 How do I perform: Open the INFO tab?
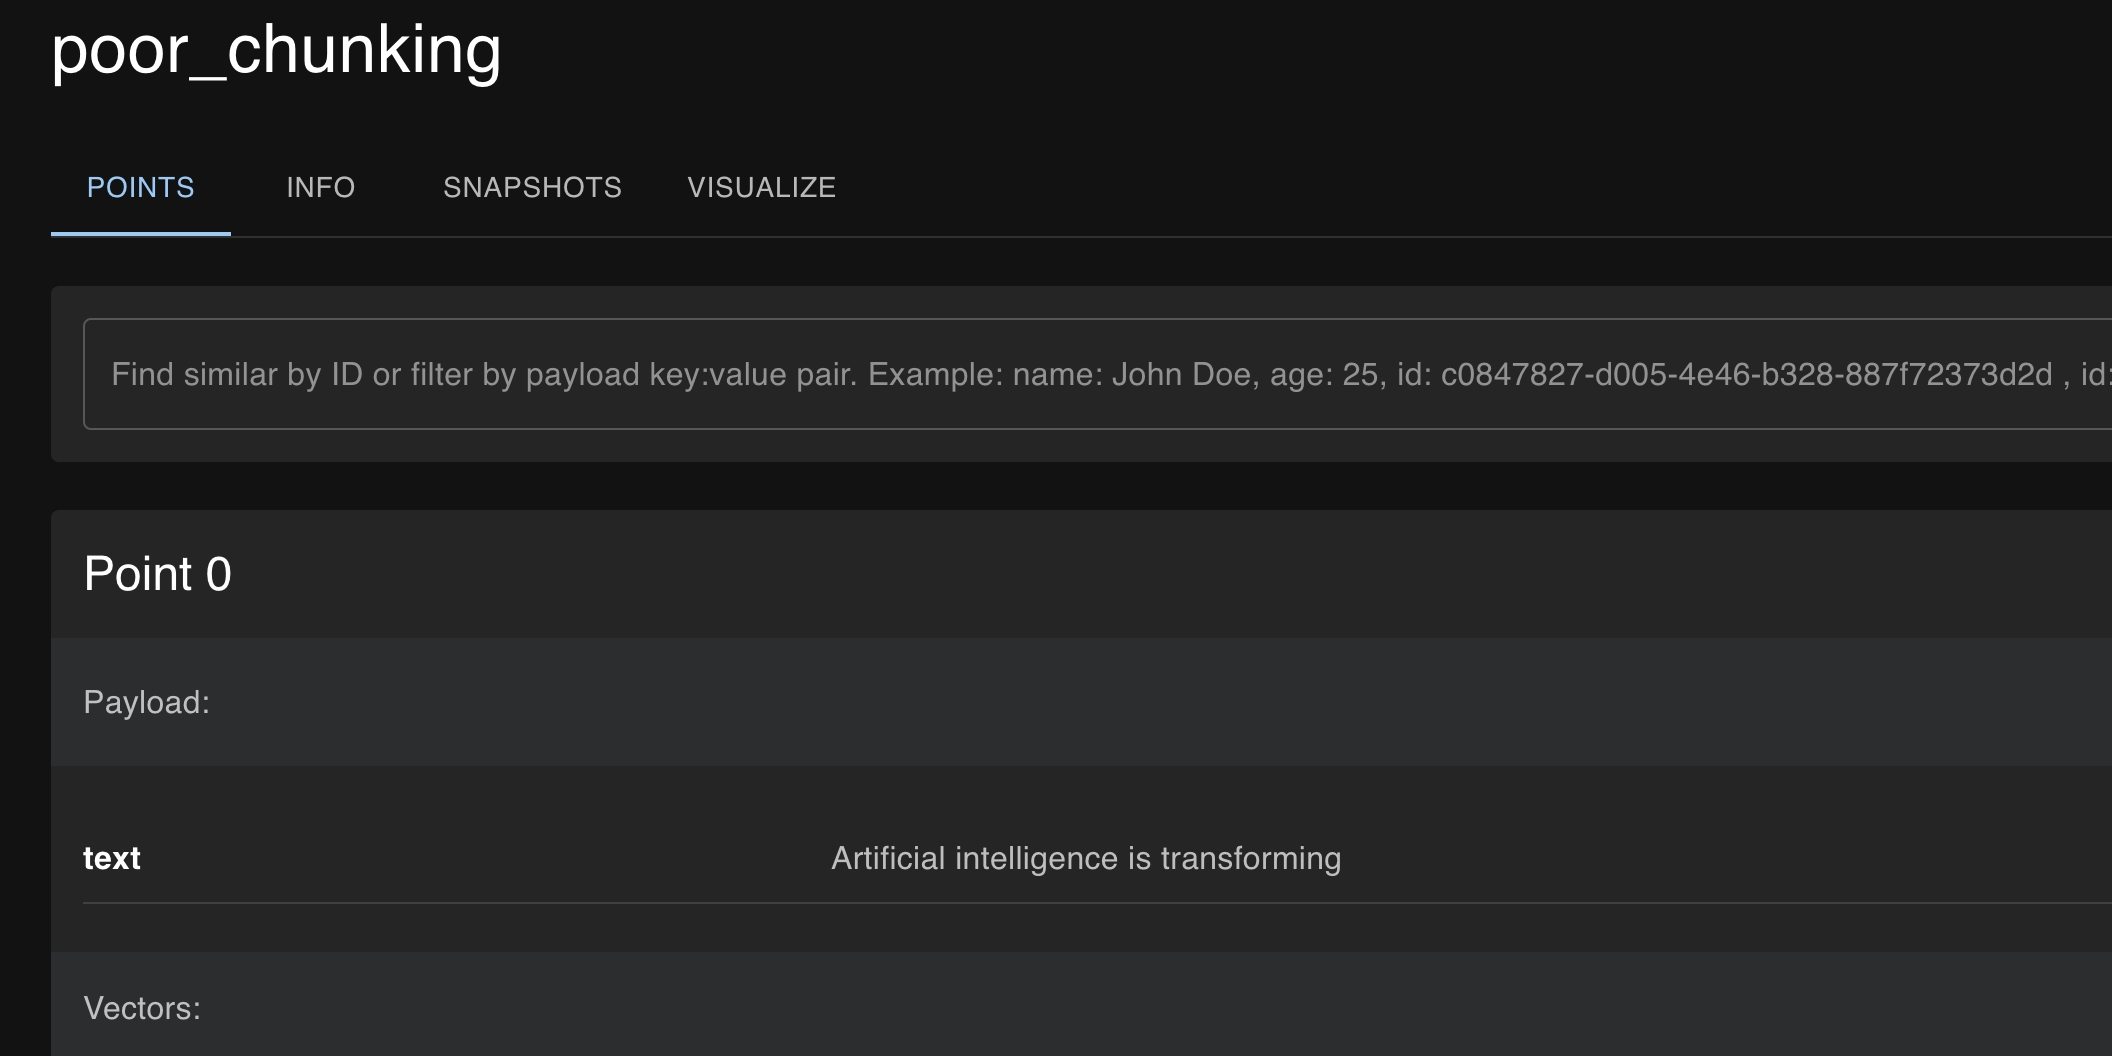click(320, 188)
